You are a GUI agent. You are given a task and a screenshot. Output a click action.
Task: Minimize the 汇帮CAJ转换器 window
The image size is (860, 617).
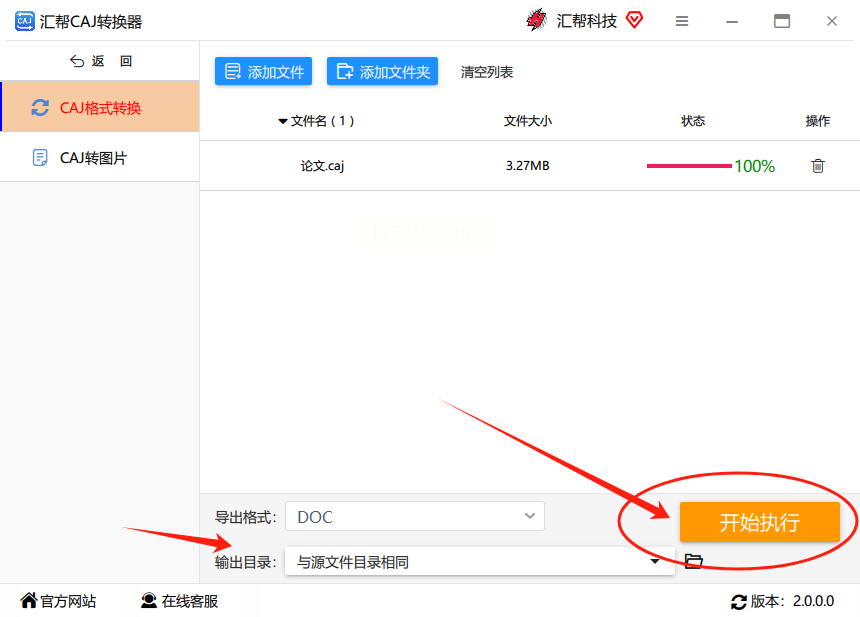pyautogui.click(x=732, y=21)
